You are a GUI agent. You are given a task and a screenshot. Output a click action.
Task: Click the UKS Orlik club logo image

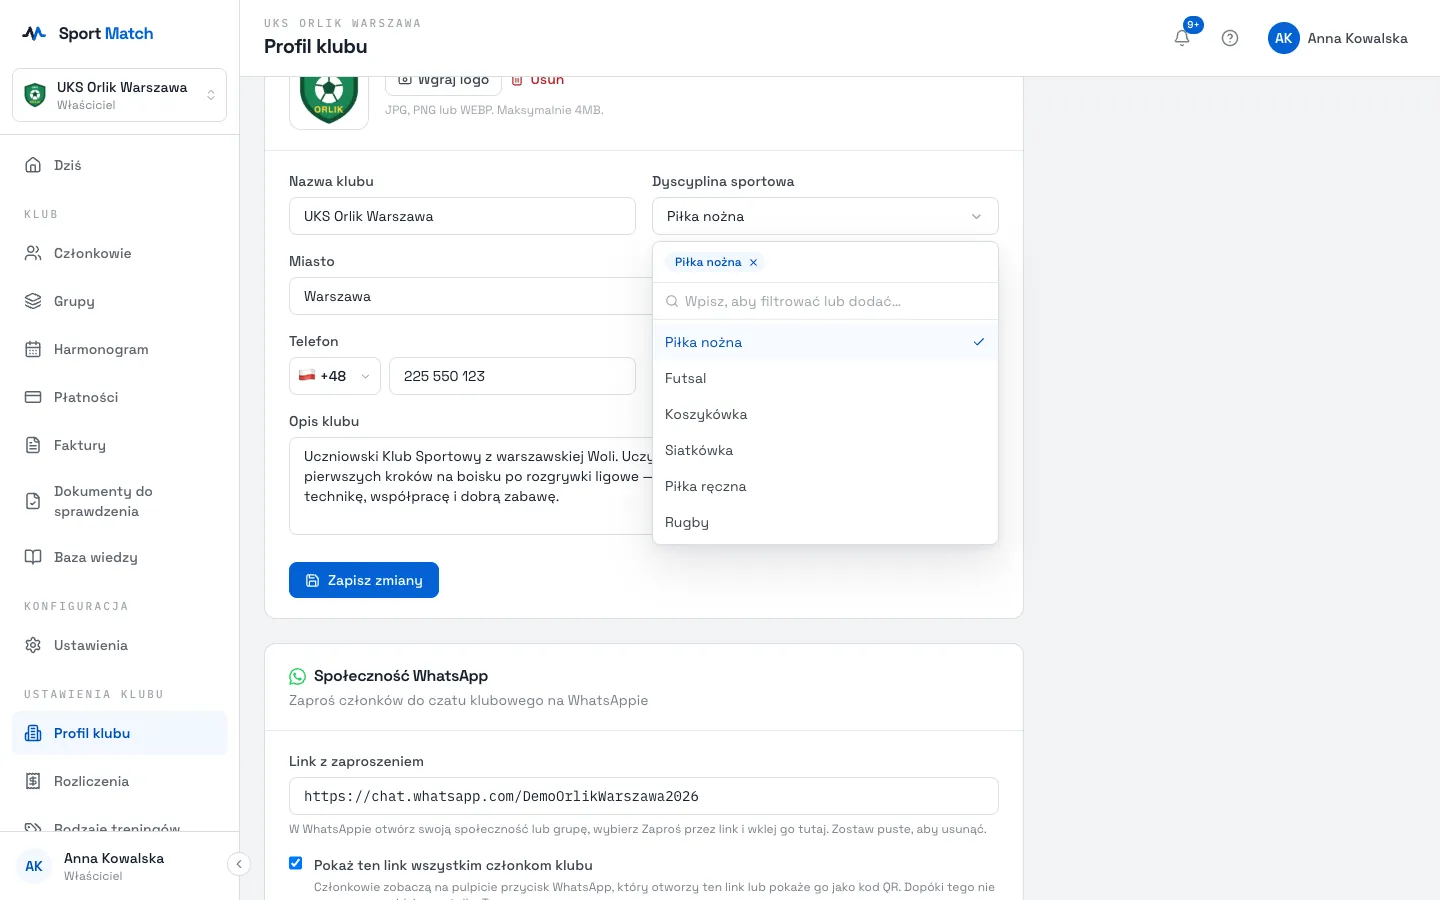(329, 100)
